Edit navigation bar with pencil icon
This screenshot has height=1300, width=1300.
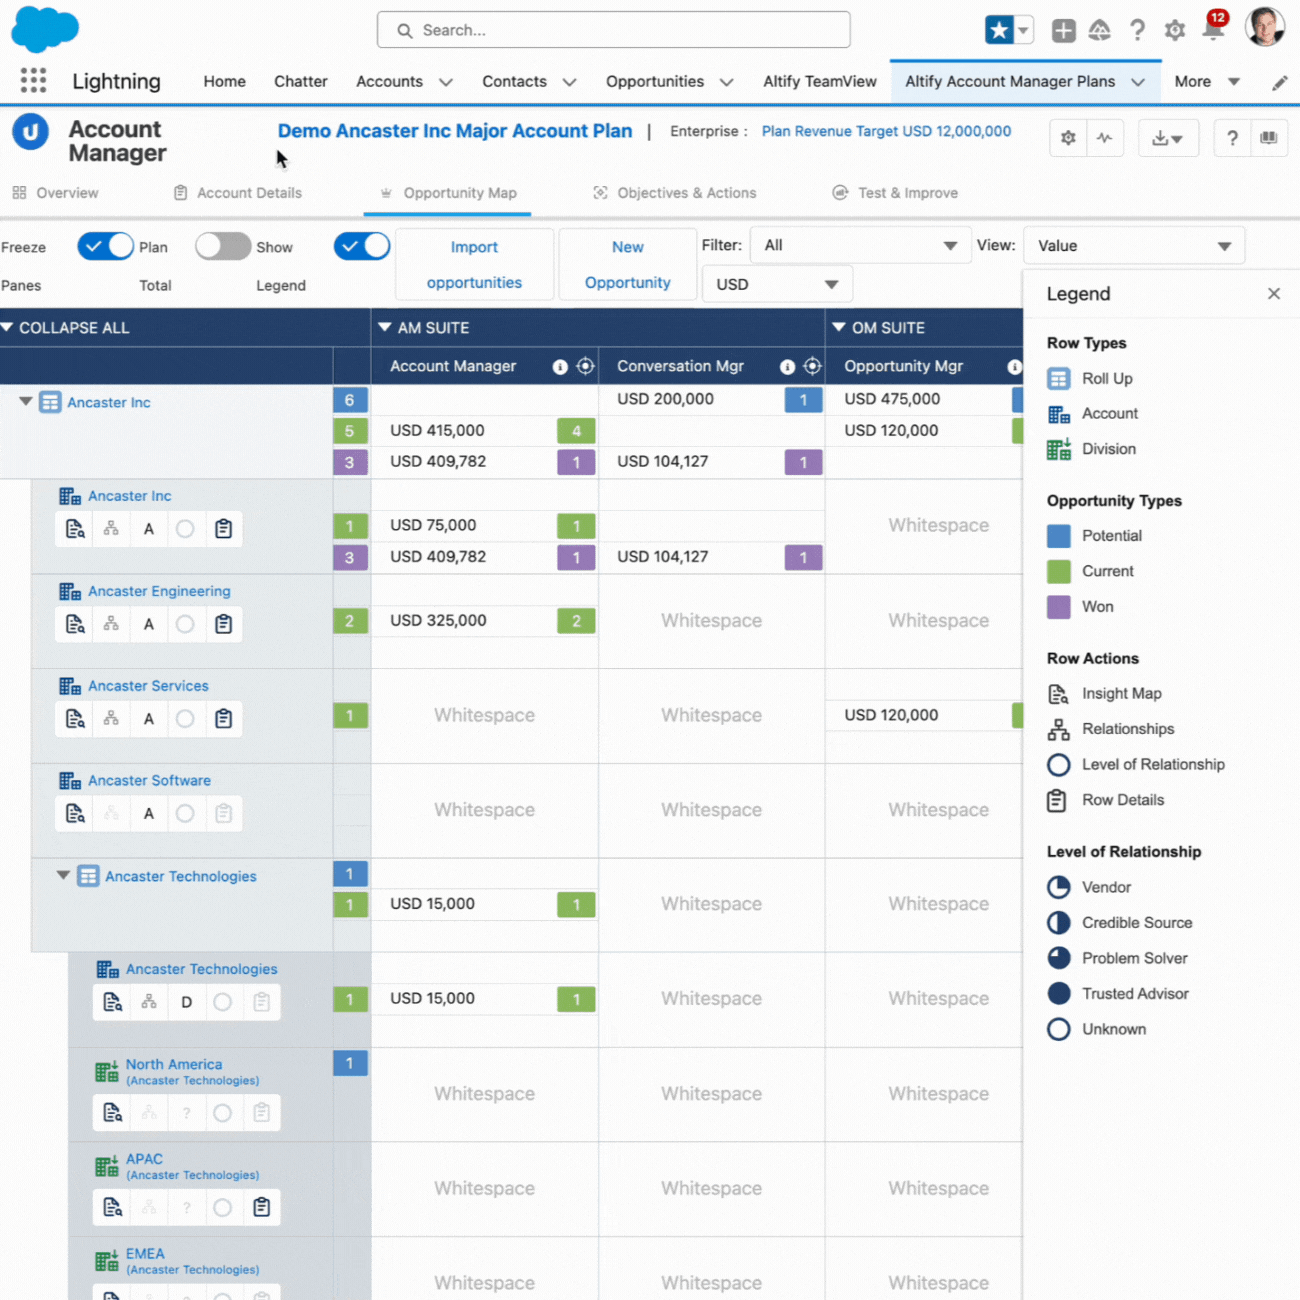pos(1280,83)
